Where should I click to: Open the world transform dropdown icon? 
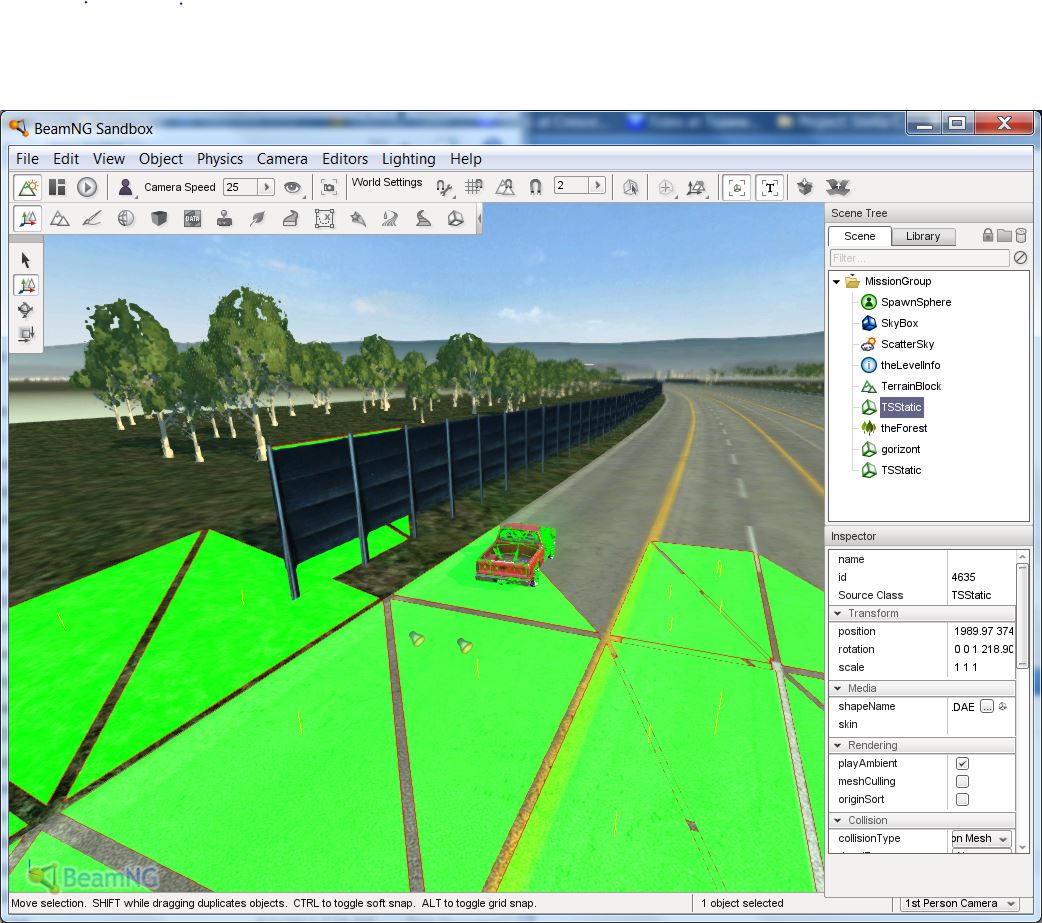pyautogui.click(x=696, y=188)
